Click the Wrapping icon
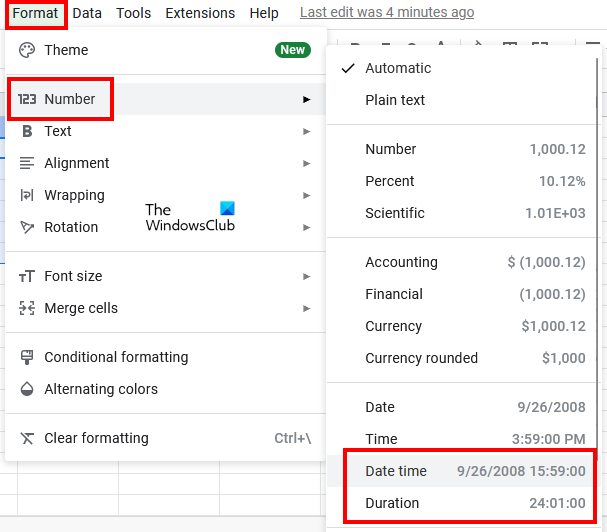The height and width of the screenshot is (532, 607). coord(27,195)
